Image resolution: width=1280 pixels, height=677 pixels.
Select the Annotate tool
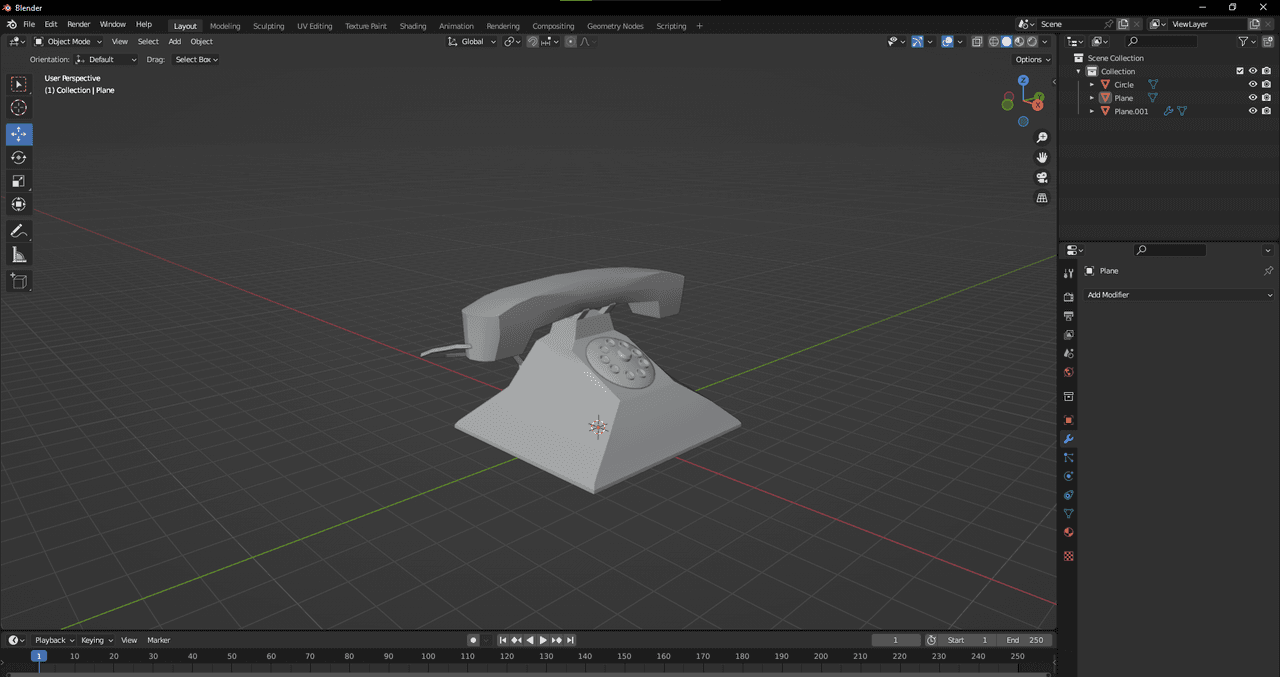coord(19,231)
